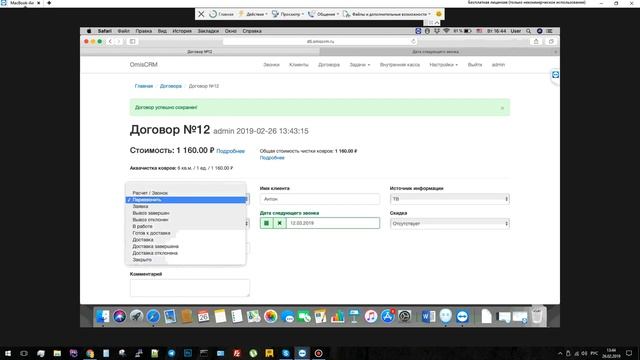The width and height of the screenshot is (640, 360).
Task: Open TeamViewer 'Просмотр' dropdown
Action: (x=288, y=14)
